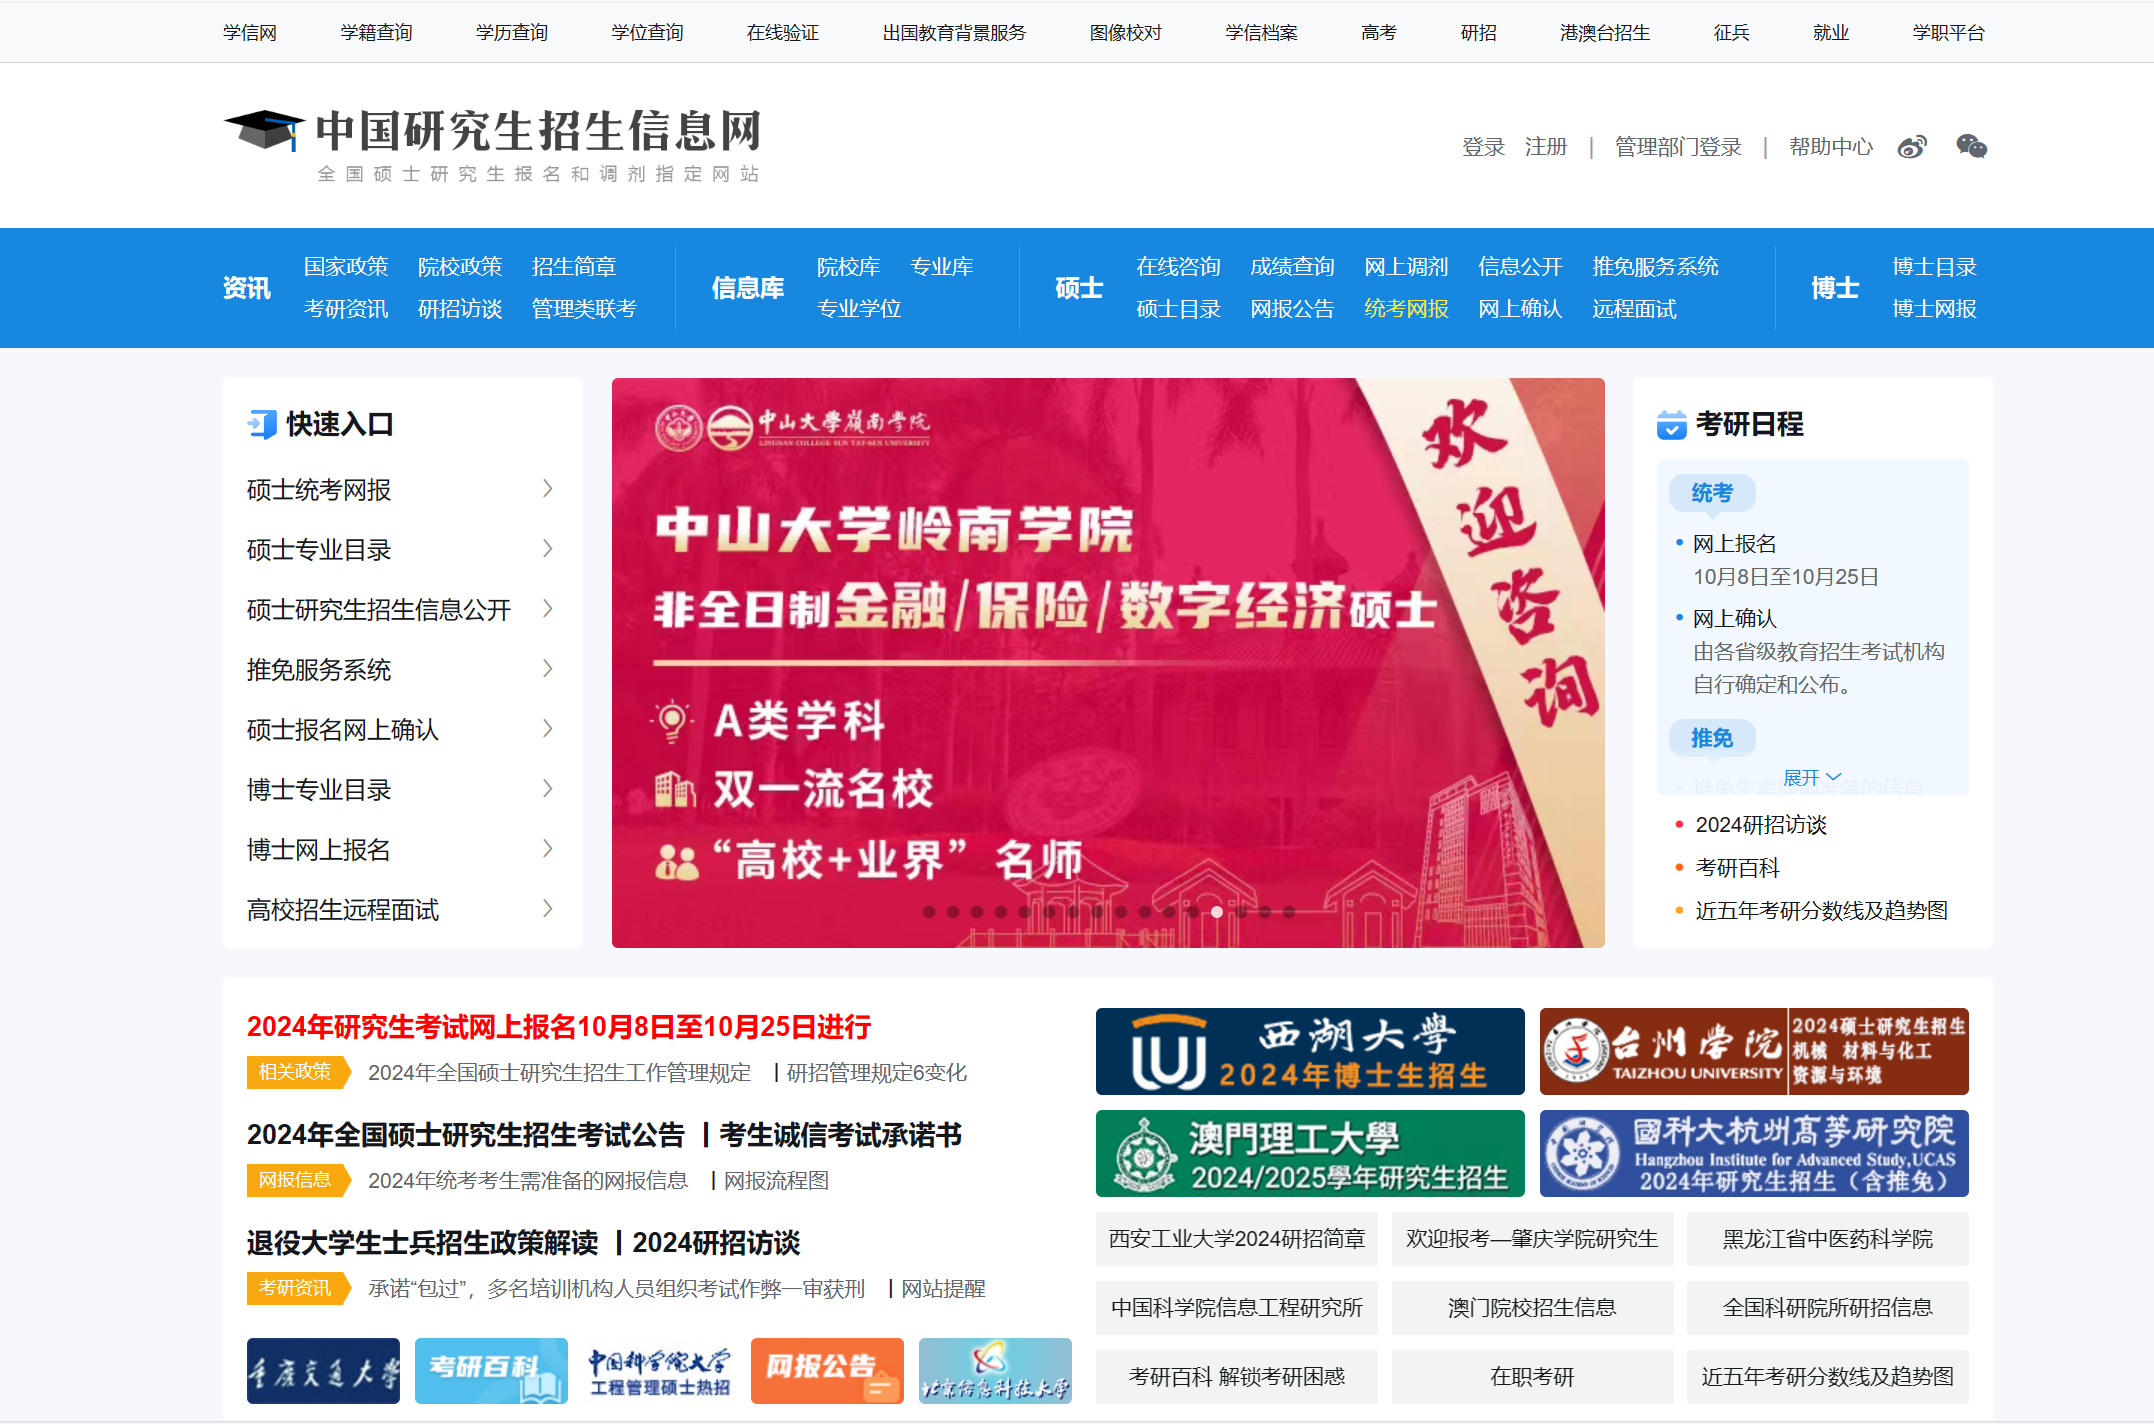Select the last carousel indicator dot
This screenshot has width=2154, height=1424.
[1289, 912]
